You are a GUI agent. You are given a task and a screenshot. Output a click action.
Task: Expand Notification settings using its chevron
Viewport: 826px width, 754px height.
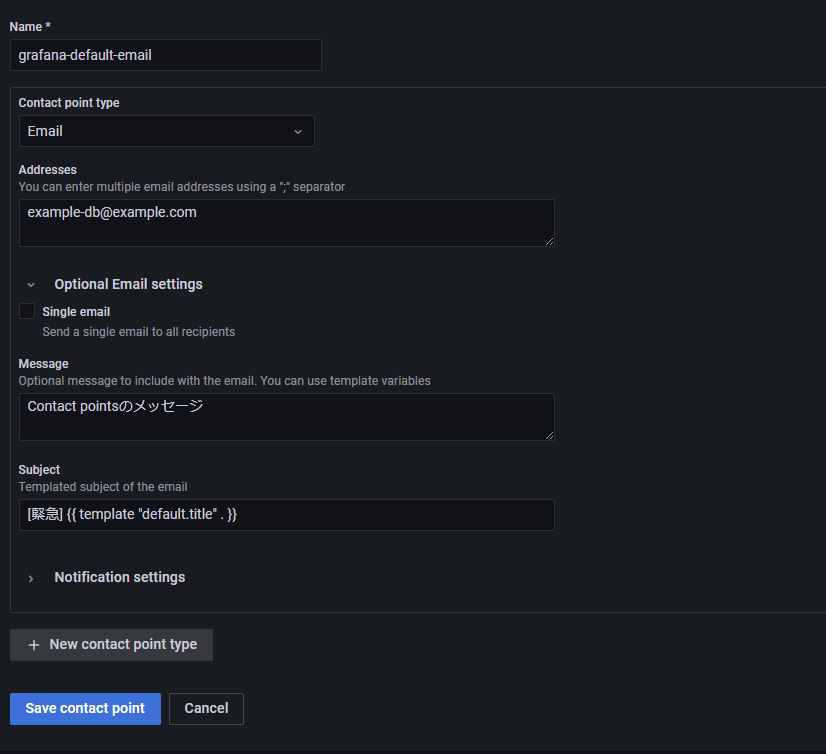[31, 579]
